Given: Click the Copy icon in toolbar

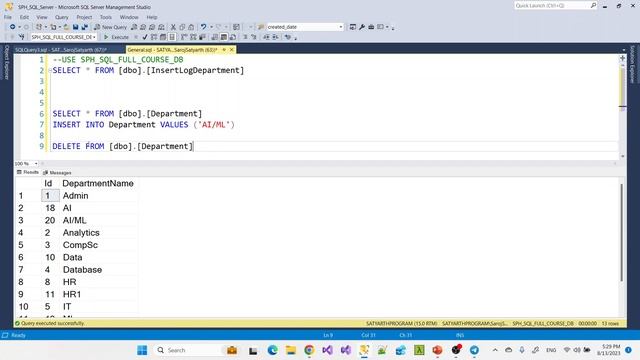Looking at the screenshot, I should 182,27.
